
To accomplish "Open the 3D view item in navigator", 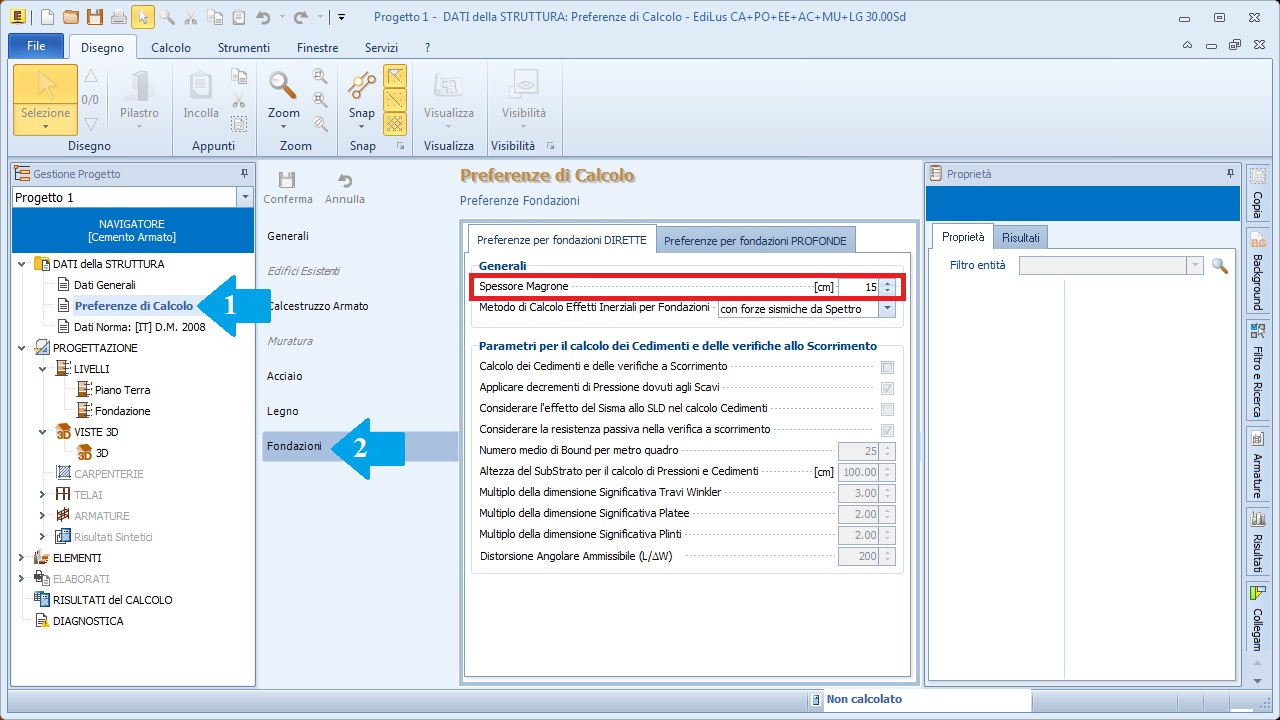I will (x=101, y=453).
